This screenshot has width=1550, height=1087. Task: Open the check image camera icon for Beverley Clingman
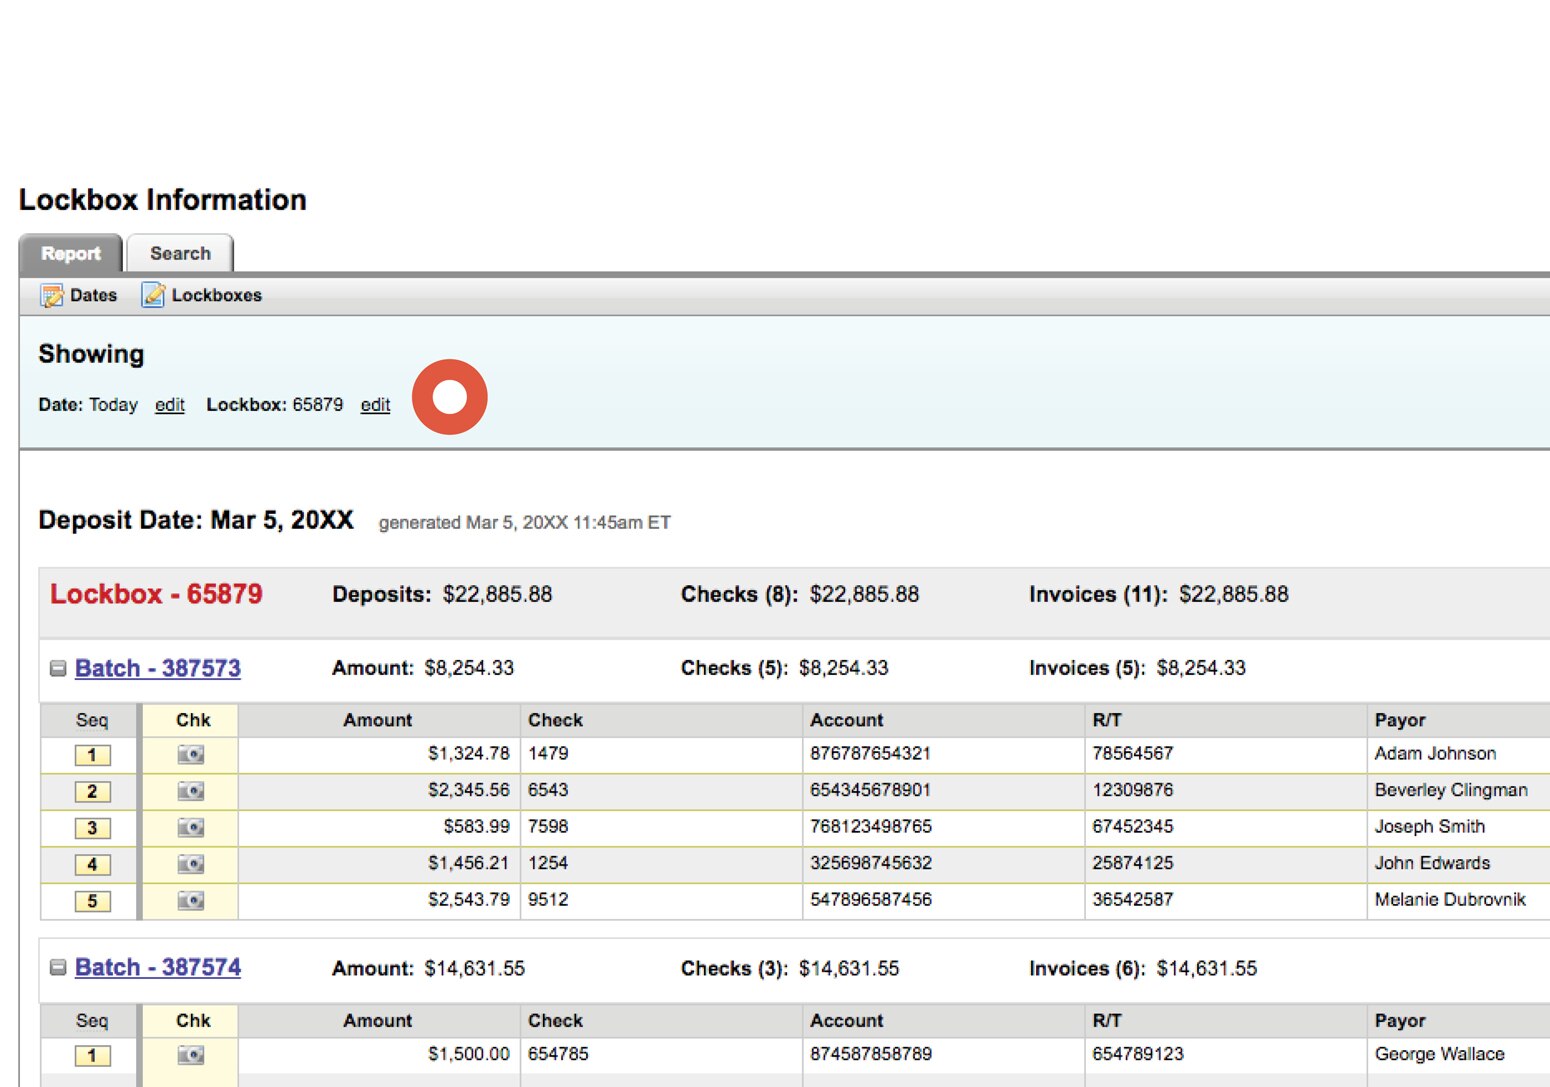[189, 791]
